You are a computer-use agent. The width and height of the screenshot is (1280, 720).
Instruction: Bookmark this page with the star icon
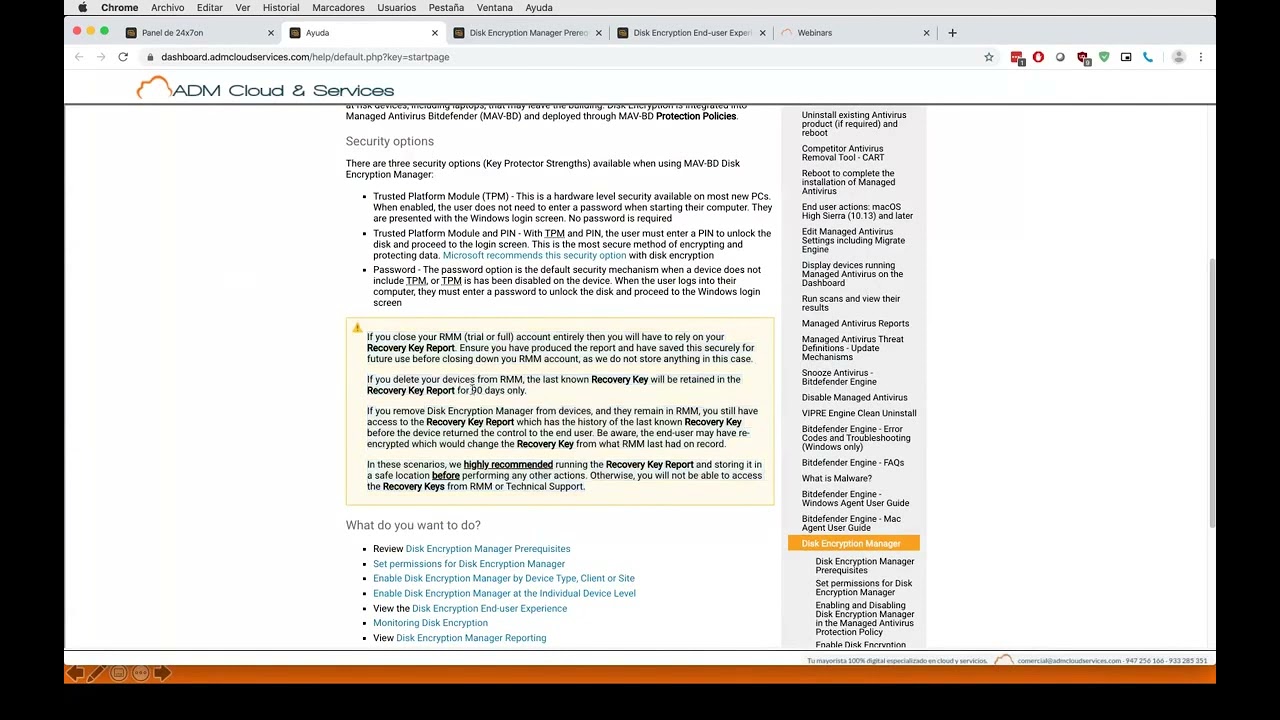[989, 57]
